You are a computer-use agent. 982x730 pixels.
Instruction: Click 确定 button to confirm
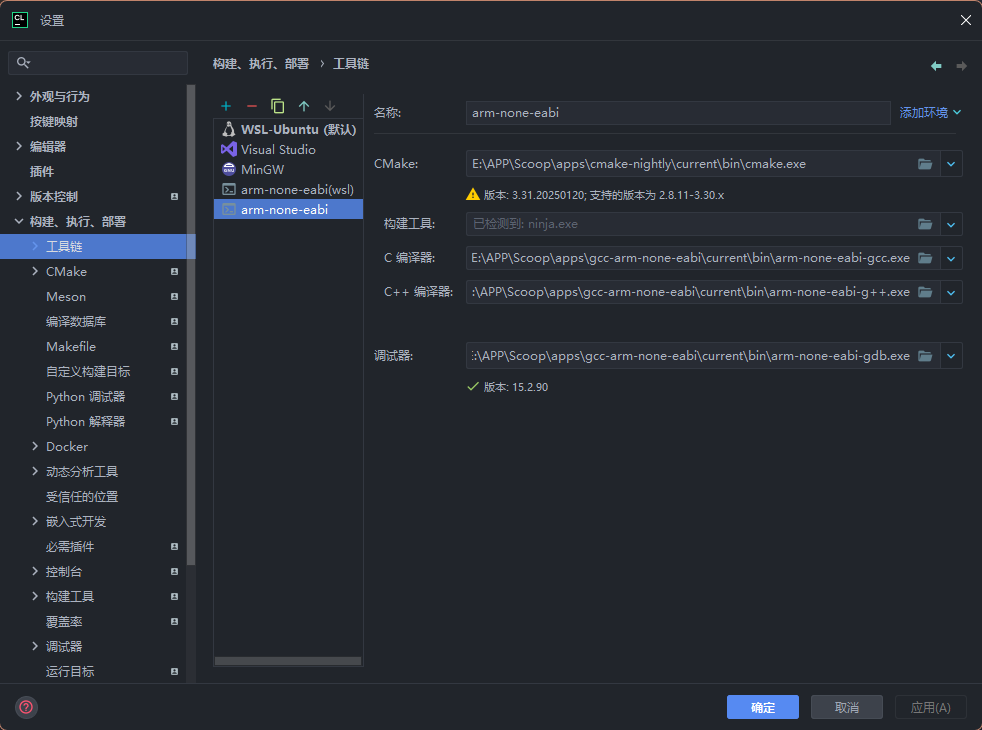763,707
